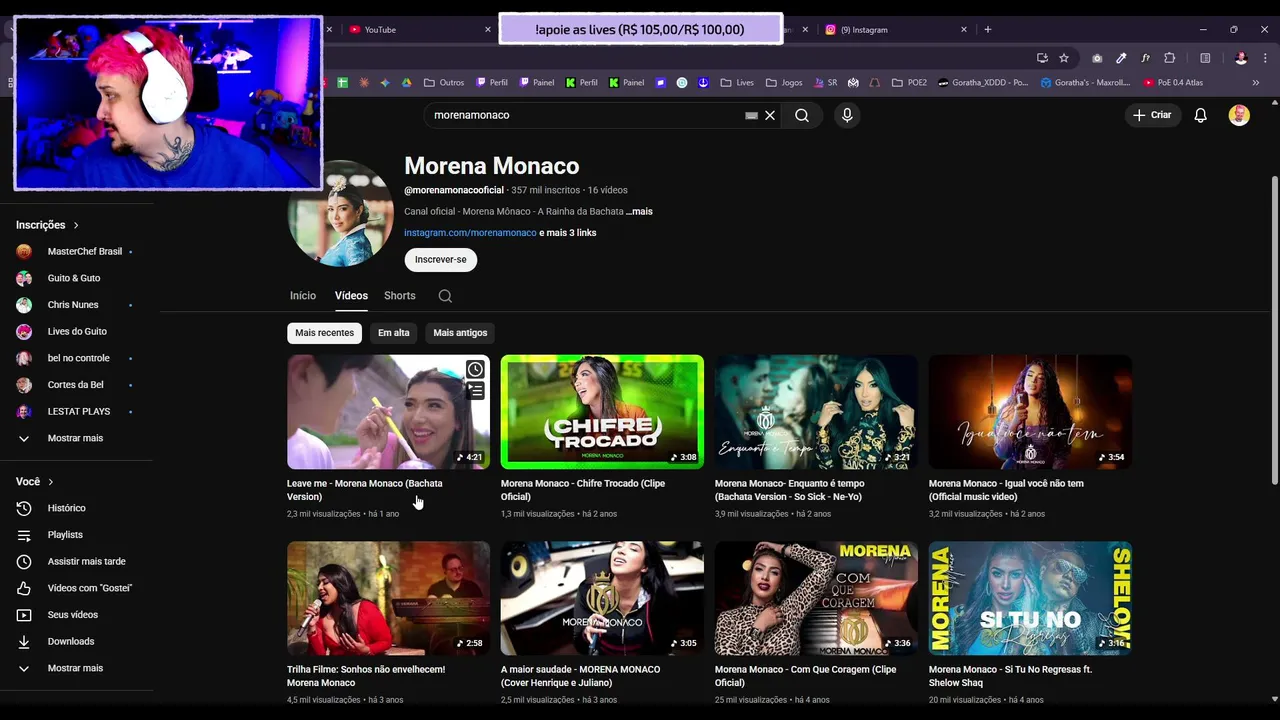Open bel no controle subscription
Viewport: 1280px width, 720px height.
pyautogui.click(x=77, y=358)
